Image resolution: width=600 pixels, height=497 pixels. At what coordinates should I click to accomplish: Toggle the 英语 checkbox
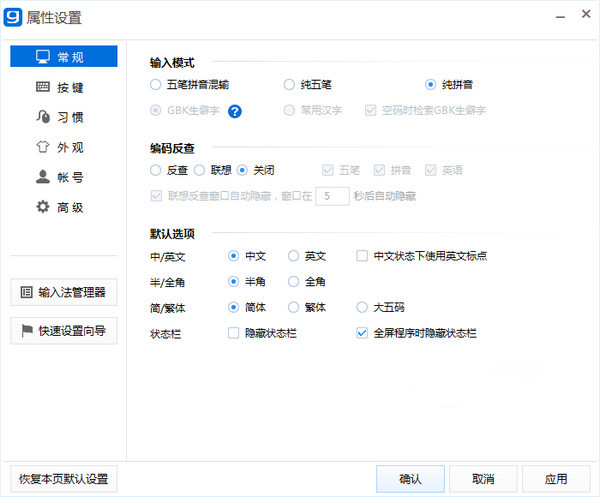430,170
